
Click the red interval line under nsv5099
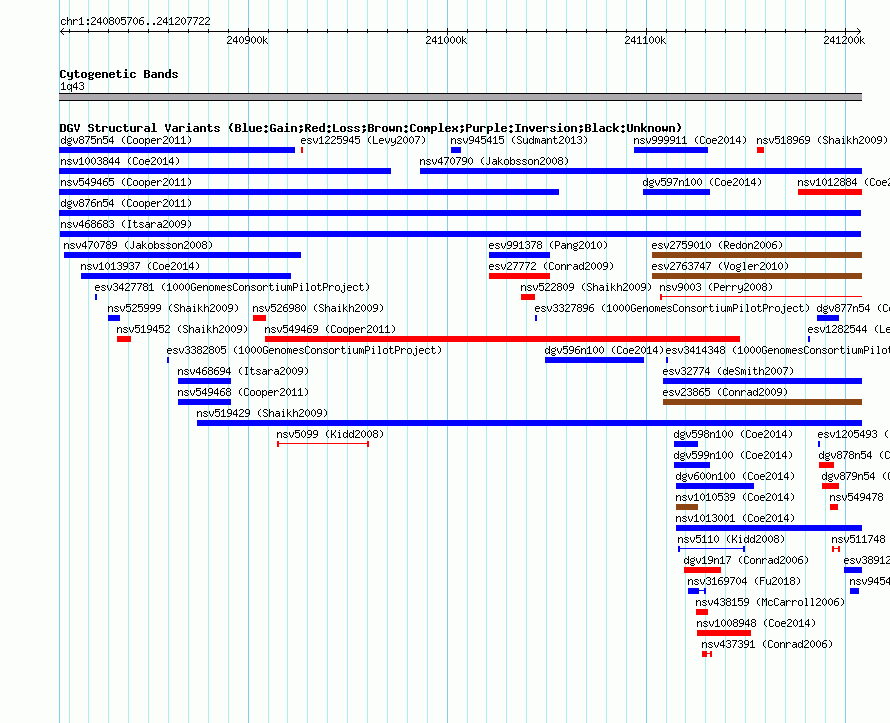[x=323, y=444]
